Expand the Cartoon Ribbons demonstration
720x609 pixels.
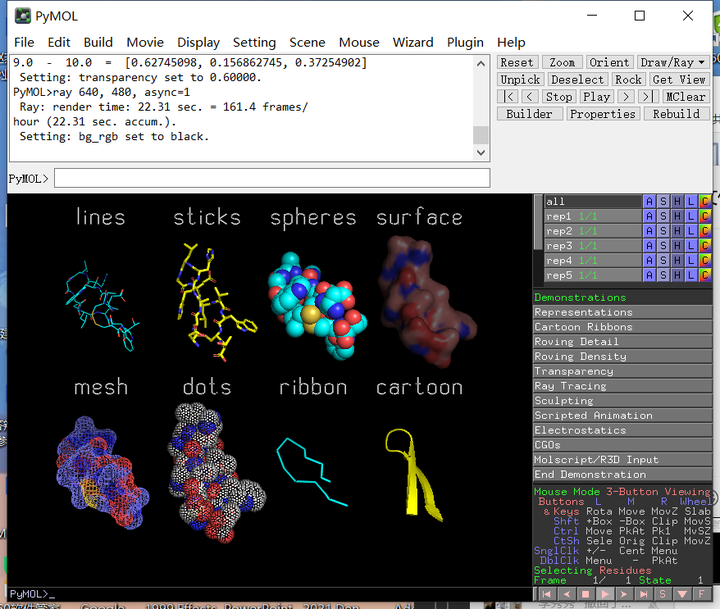[583, 327]
